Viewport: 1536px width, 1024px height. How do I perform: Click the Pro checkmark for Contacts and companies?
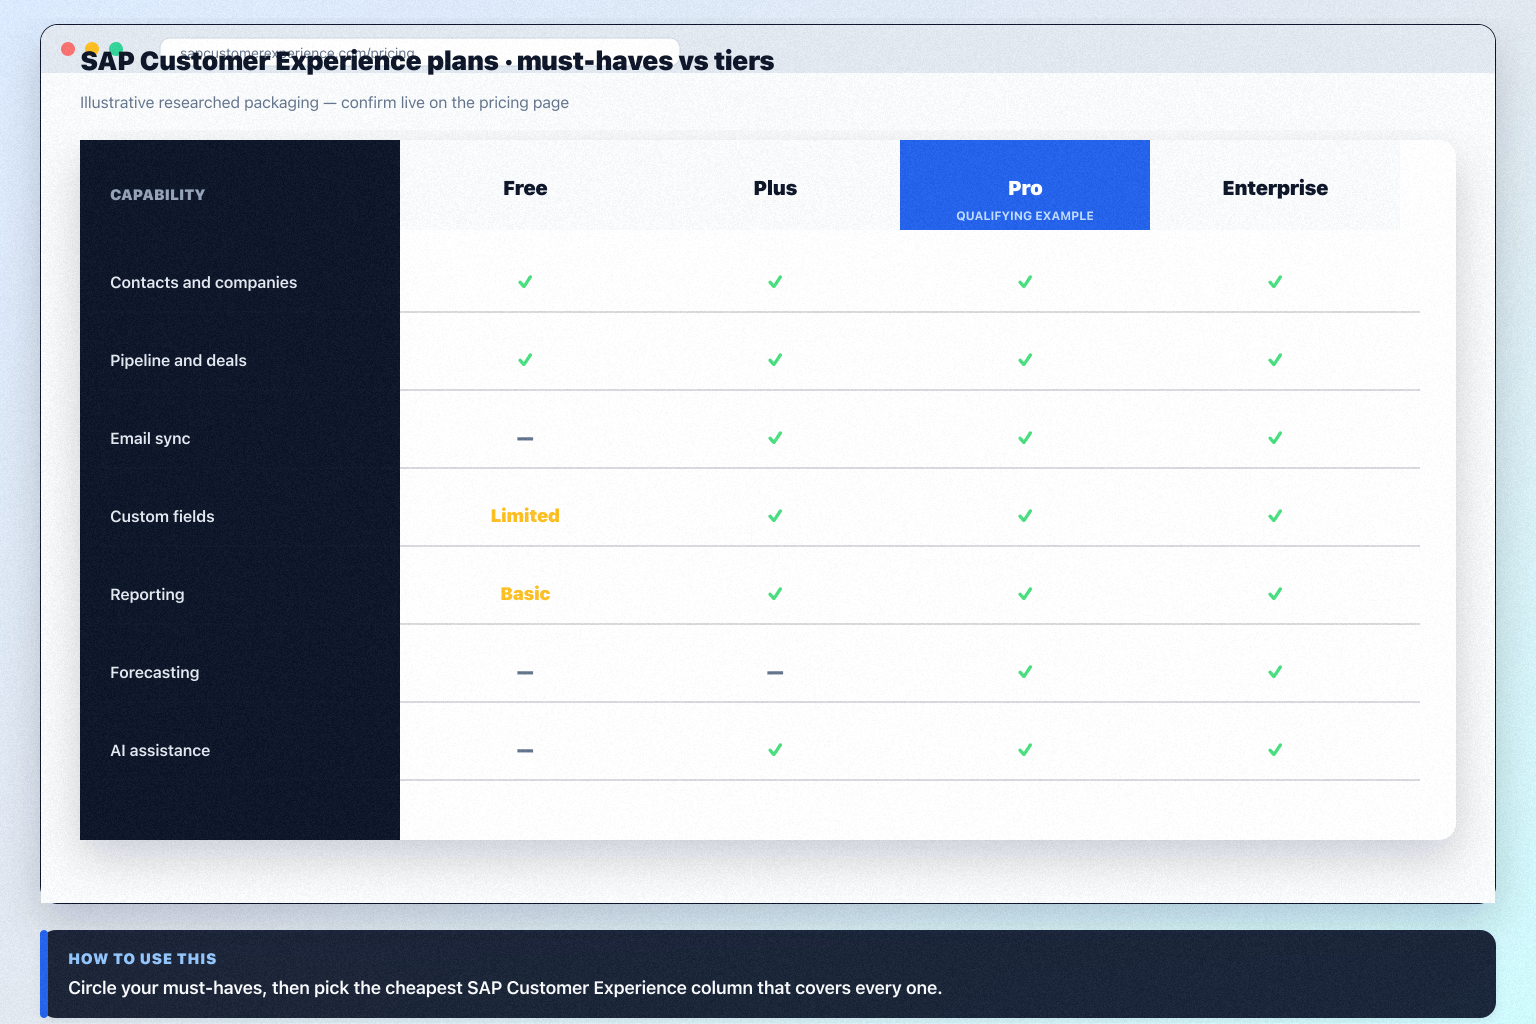point(1025,282)
